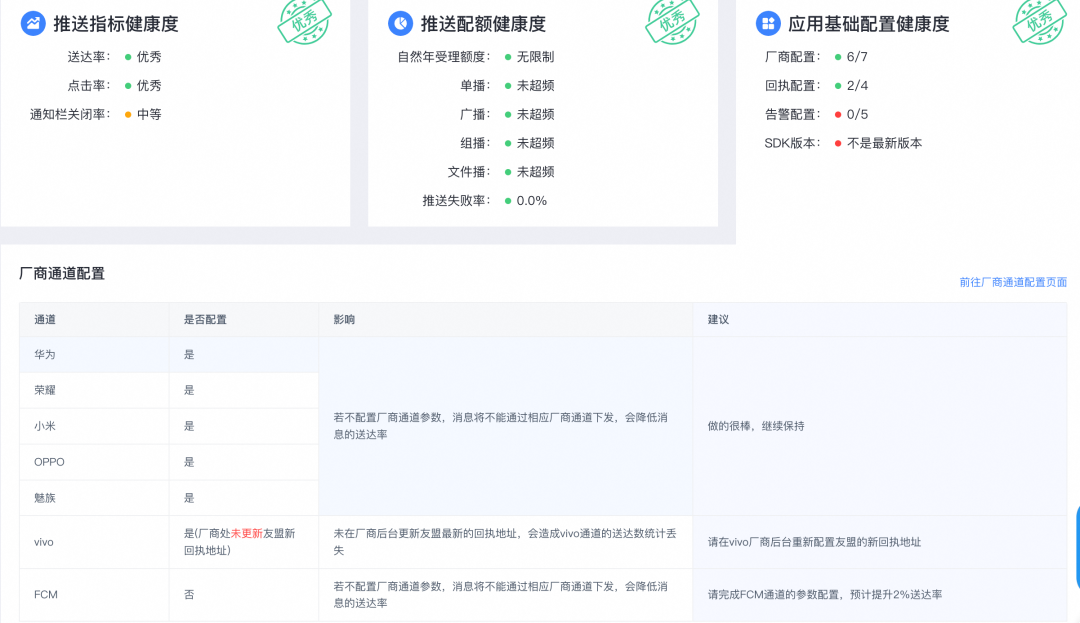Screen dimensions: 1080x623
Task: Click the 推送指标健康度 chart icon
Action: coord(32,23)
